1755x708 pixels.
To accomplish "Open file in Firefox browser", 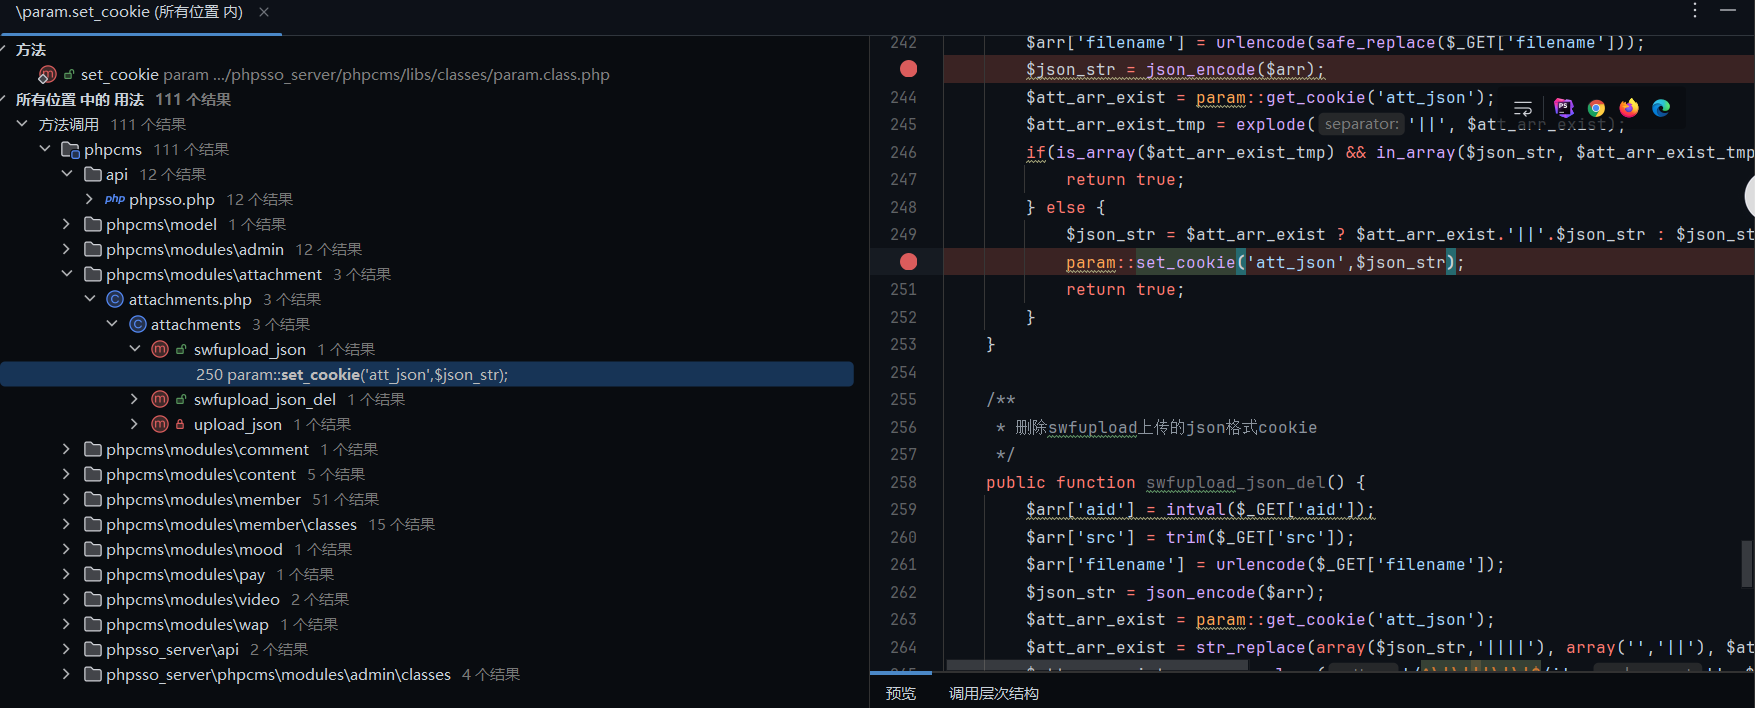I will tap(1629, 108).
